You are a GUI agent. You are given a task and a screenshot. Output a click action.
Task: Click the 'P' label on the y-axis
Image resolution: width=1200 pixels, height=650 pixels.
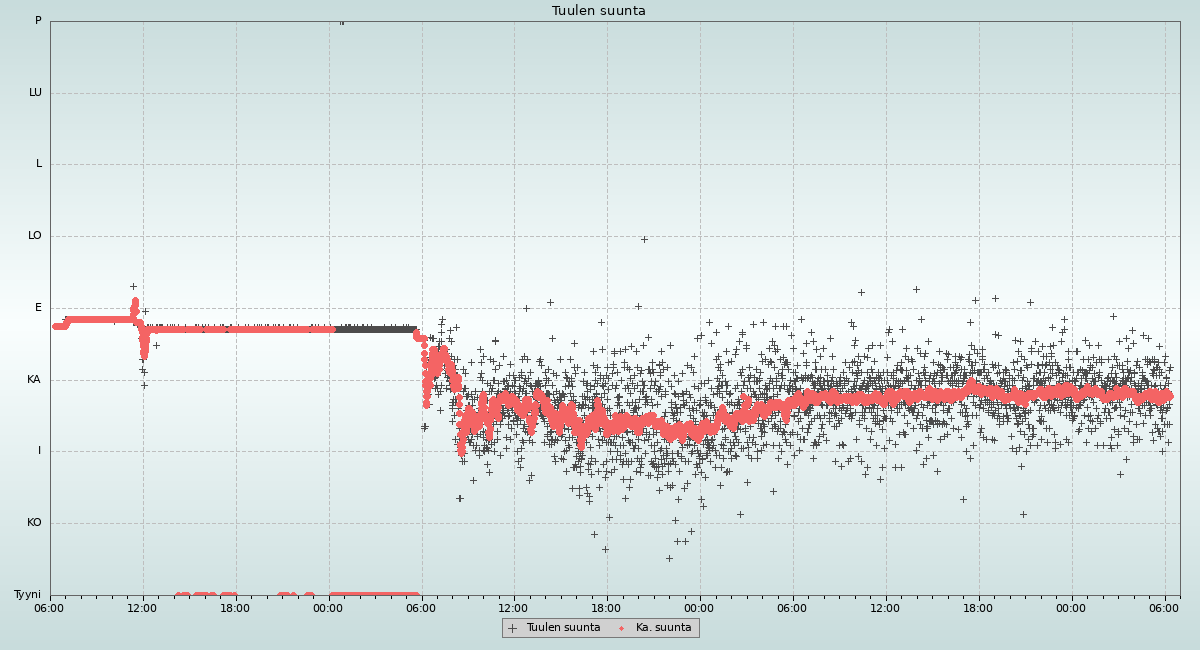tap(38, 21)
